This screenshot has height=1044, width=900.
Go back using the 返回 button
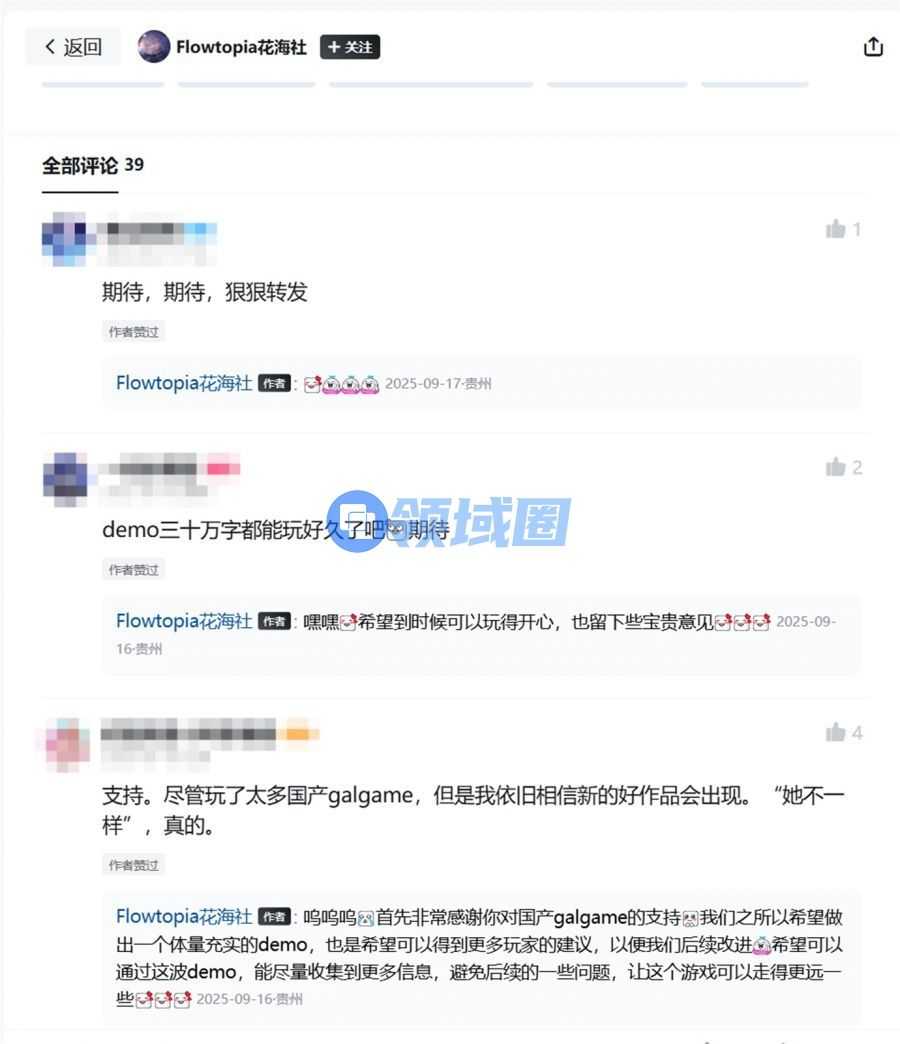pos(73,47)
